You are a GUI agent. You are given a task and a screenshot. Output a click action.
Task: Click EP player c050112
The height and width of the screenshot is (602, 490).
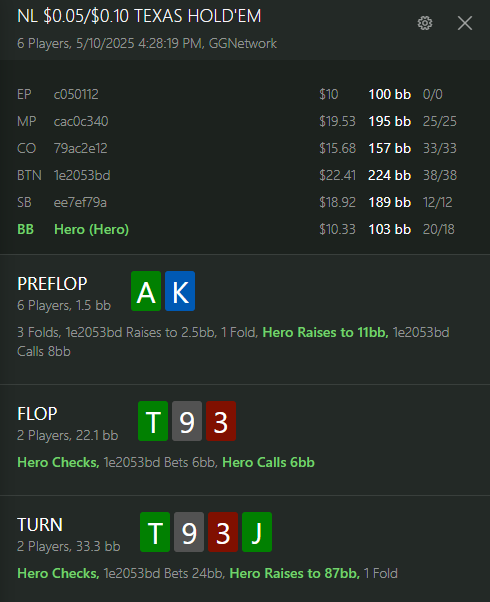pyautogui.click(x=245, y=94)
